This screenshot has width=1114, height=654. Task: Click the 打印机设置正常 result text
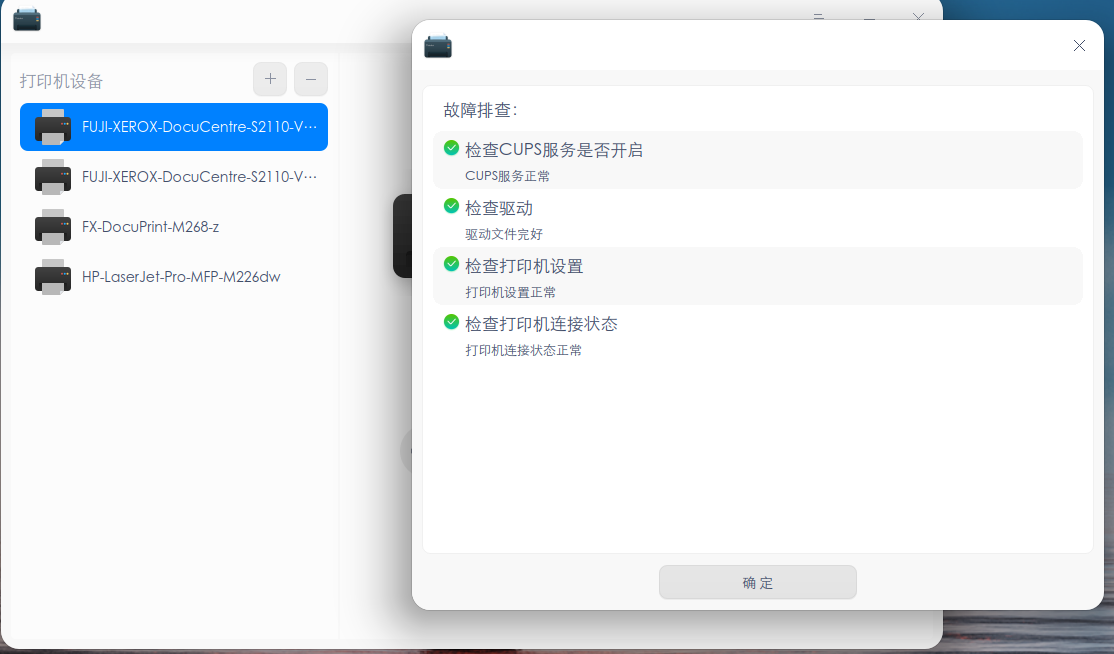point(510,293)
